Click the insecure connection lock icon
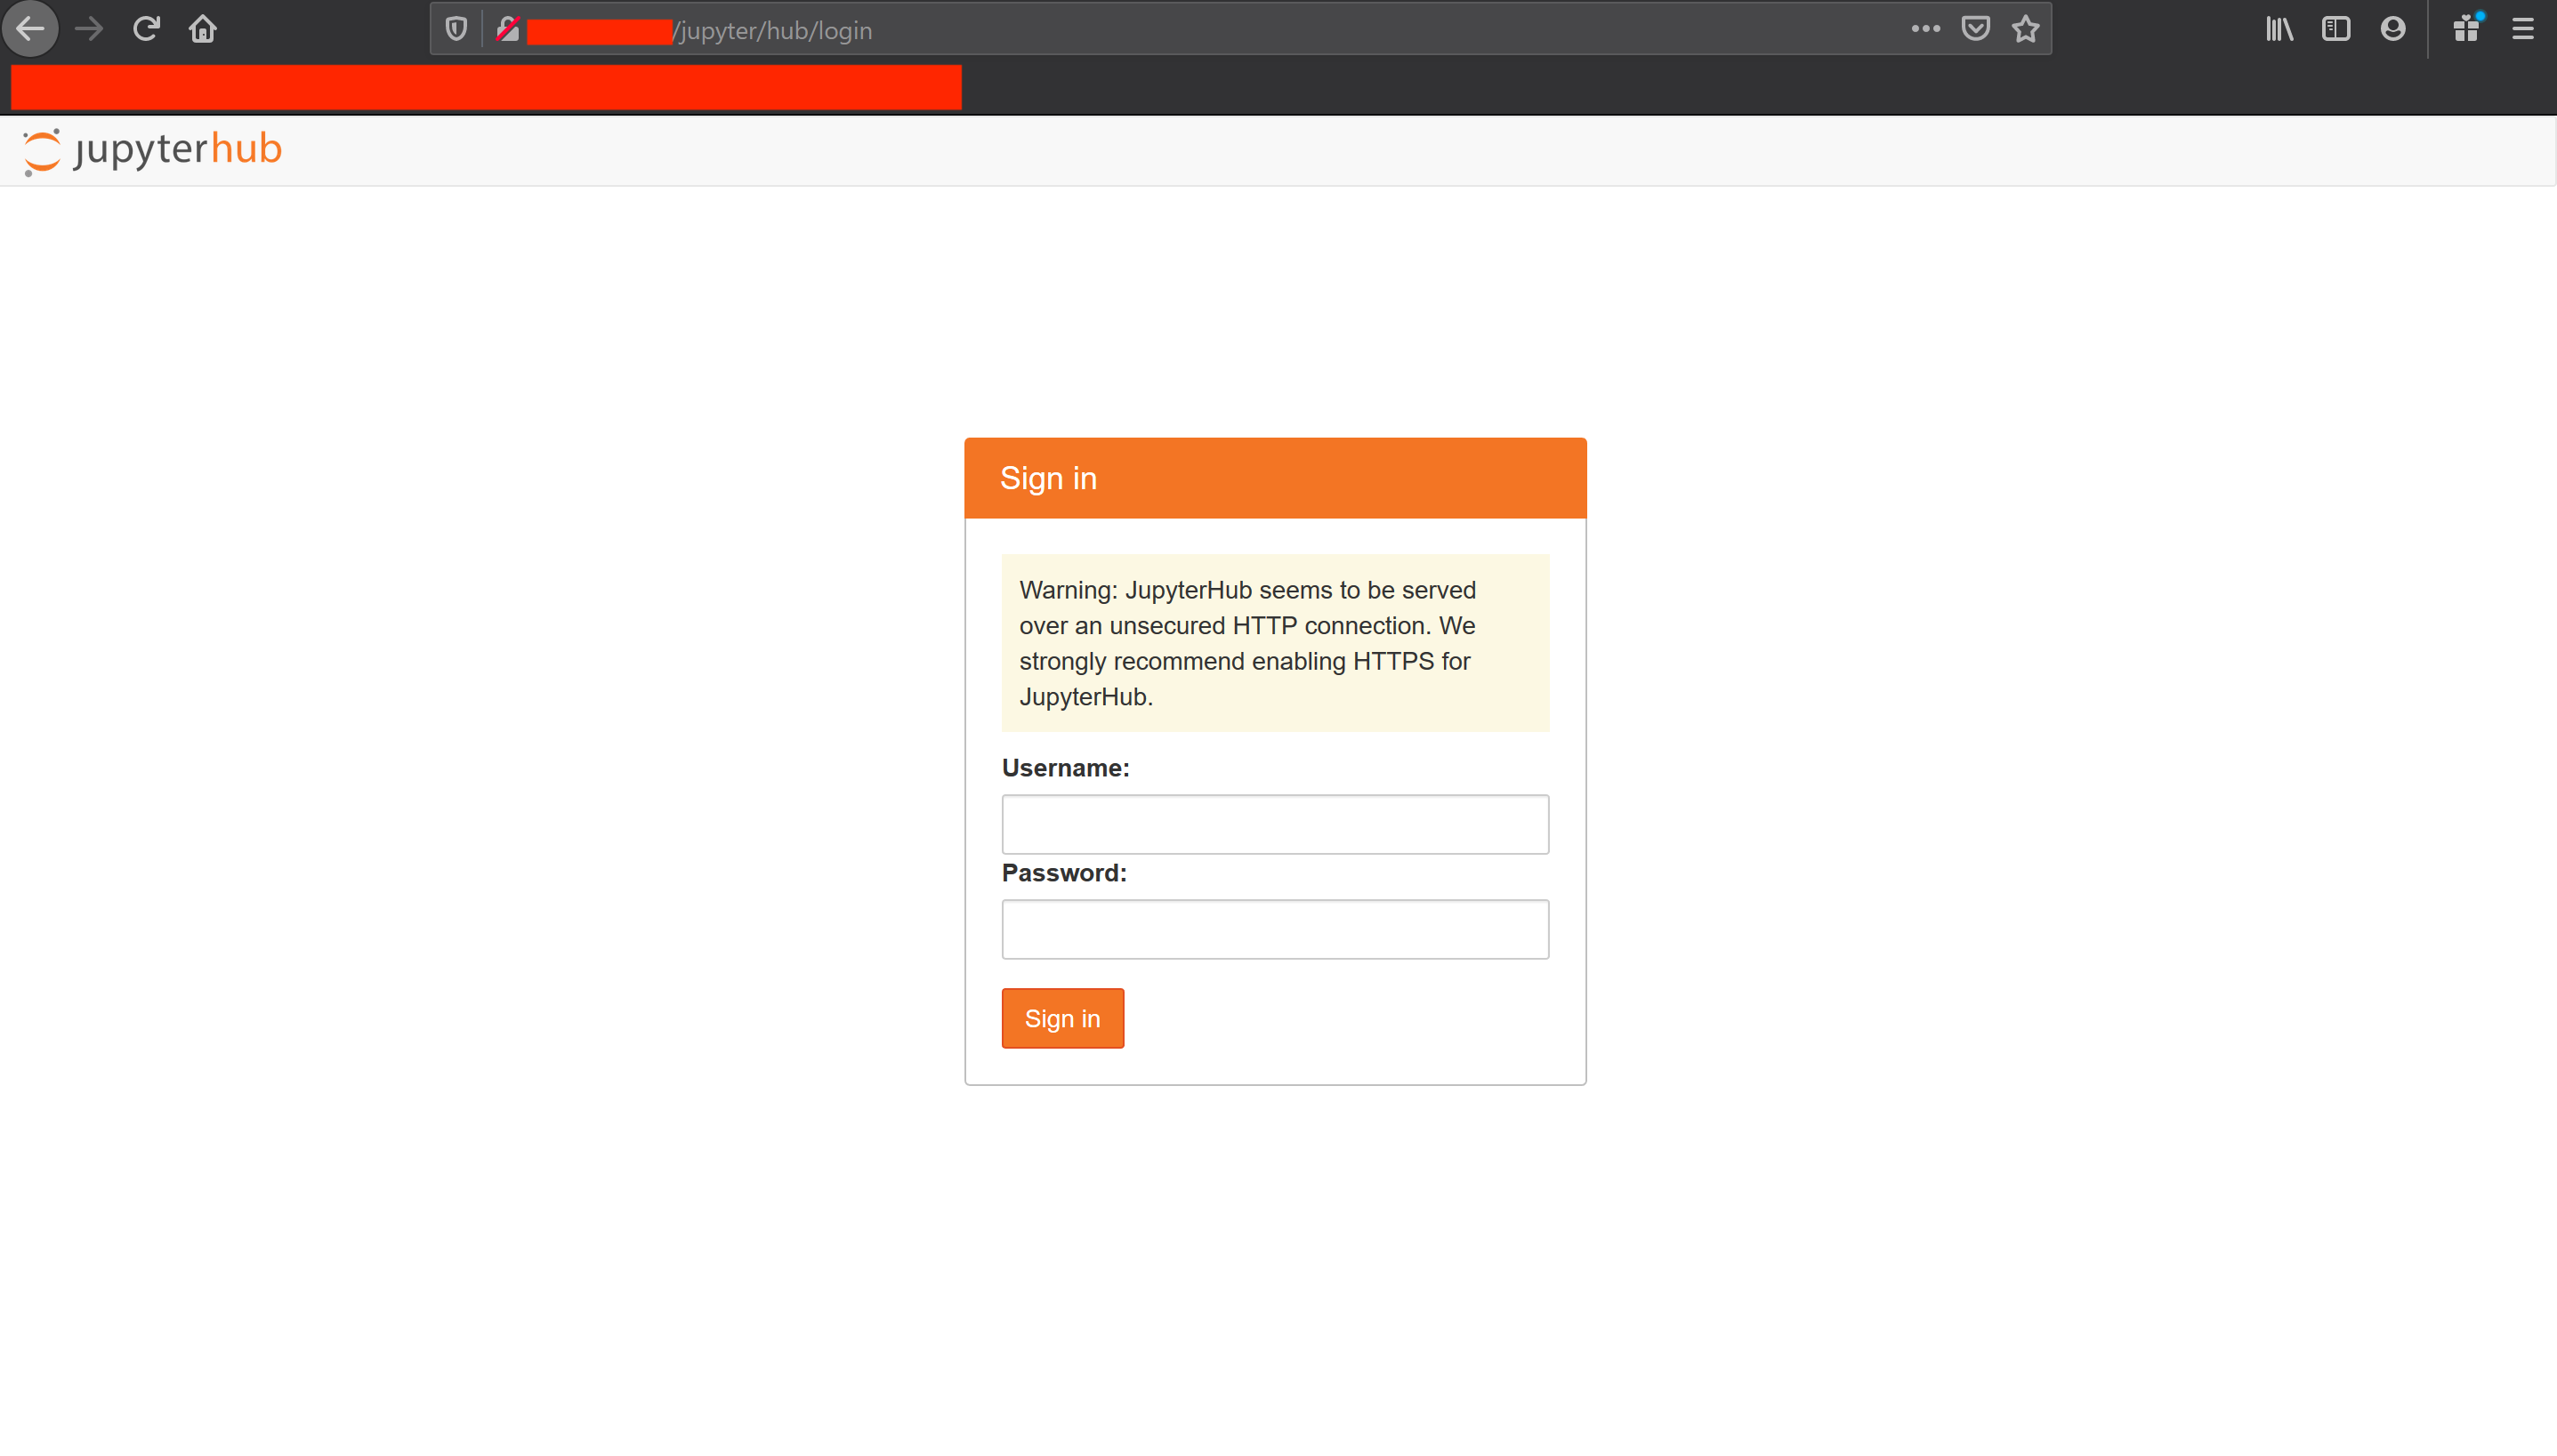The height and width of the screenshot is (1456, 2557). point(508,30)
